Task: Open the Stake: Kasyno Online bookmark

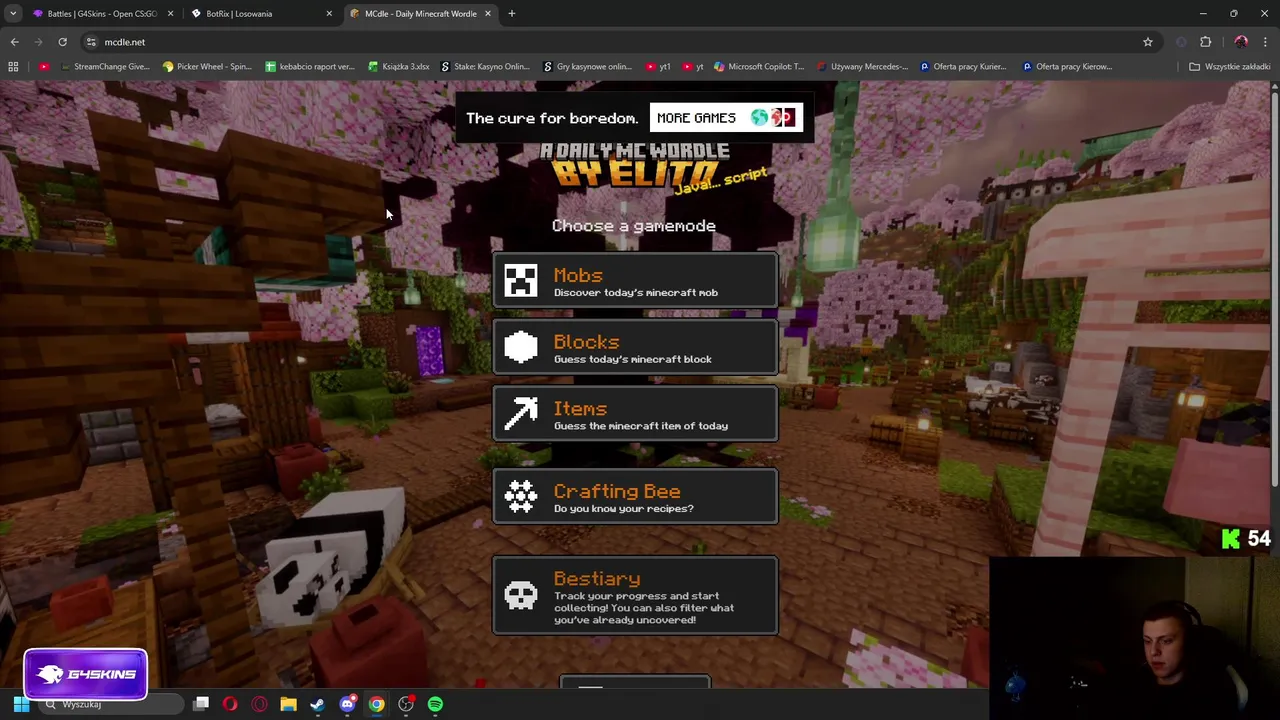Action: pos(485,67)
